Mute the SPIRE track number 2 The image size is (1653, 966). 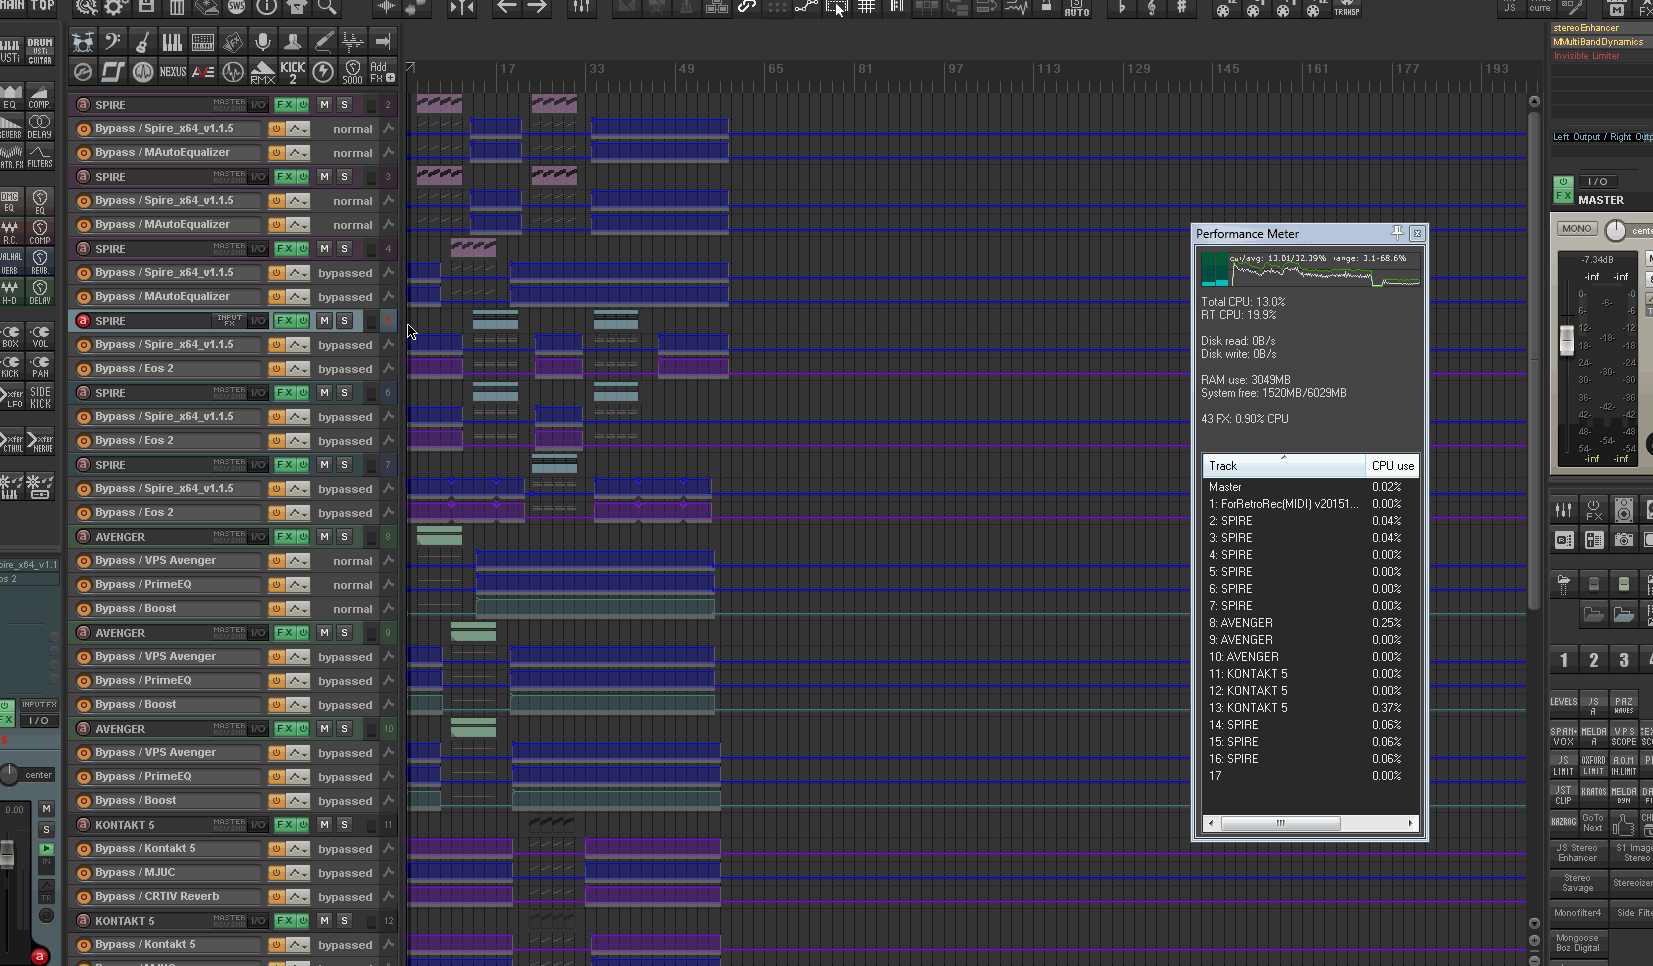pos(324,105)
